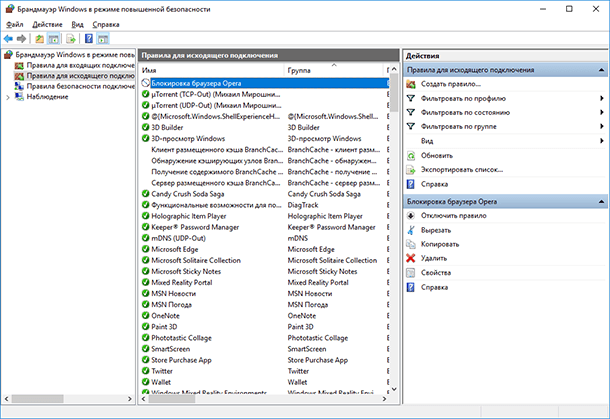
Task: Open the Справка menu
Action: 106,25
